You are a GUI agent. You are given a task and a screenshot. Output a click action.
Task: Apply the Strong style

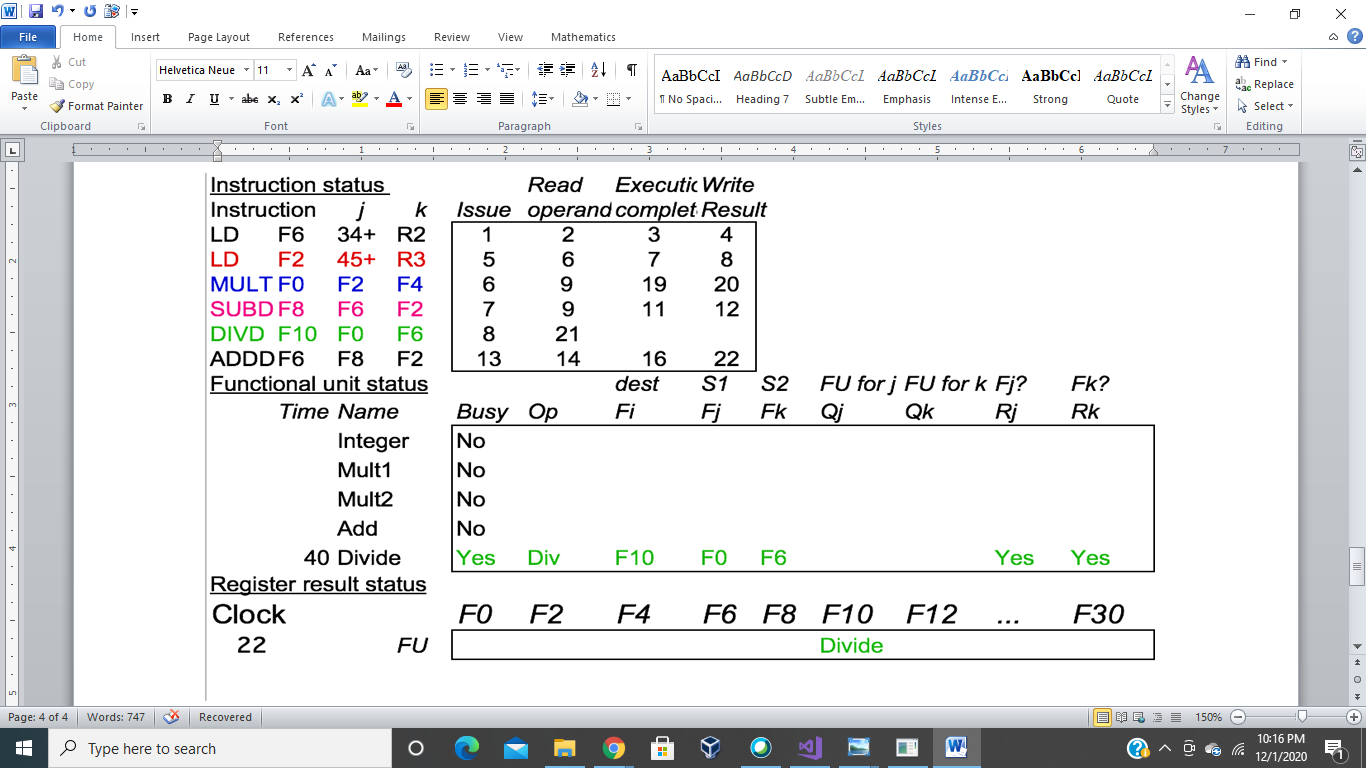coord(1050,86)
